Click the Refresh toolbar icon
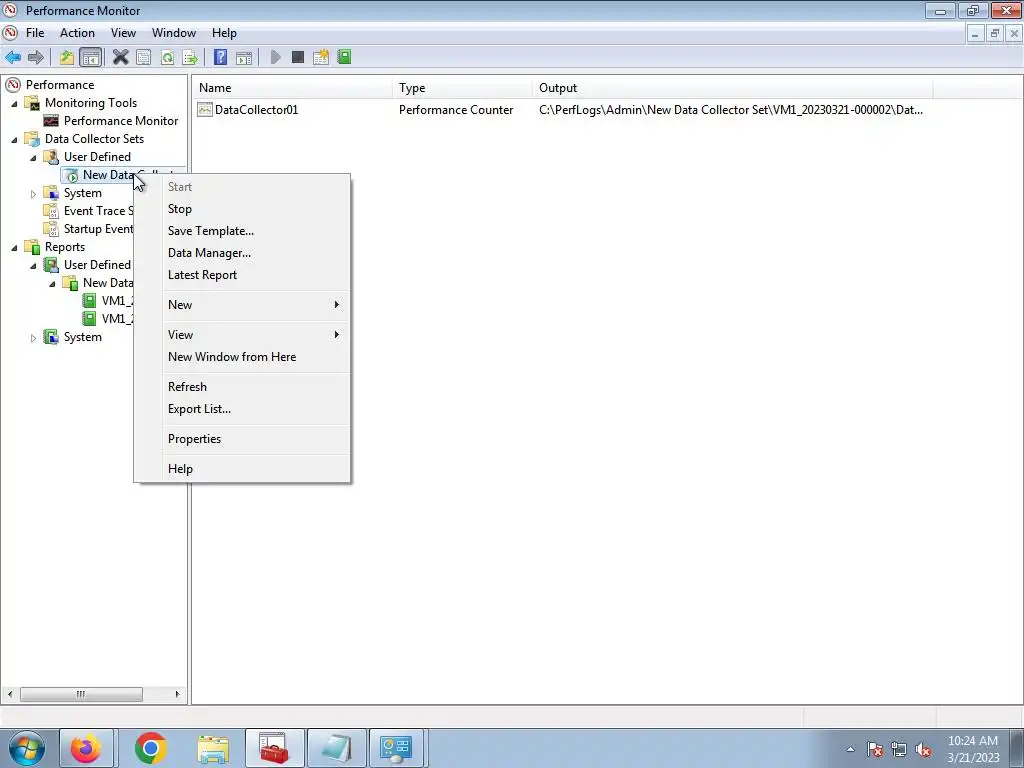This screenshot has width=1024, height=768. tap(167, 57)
